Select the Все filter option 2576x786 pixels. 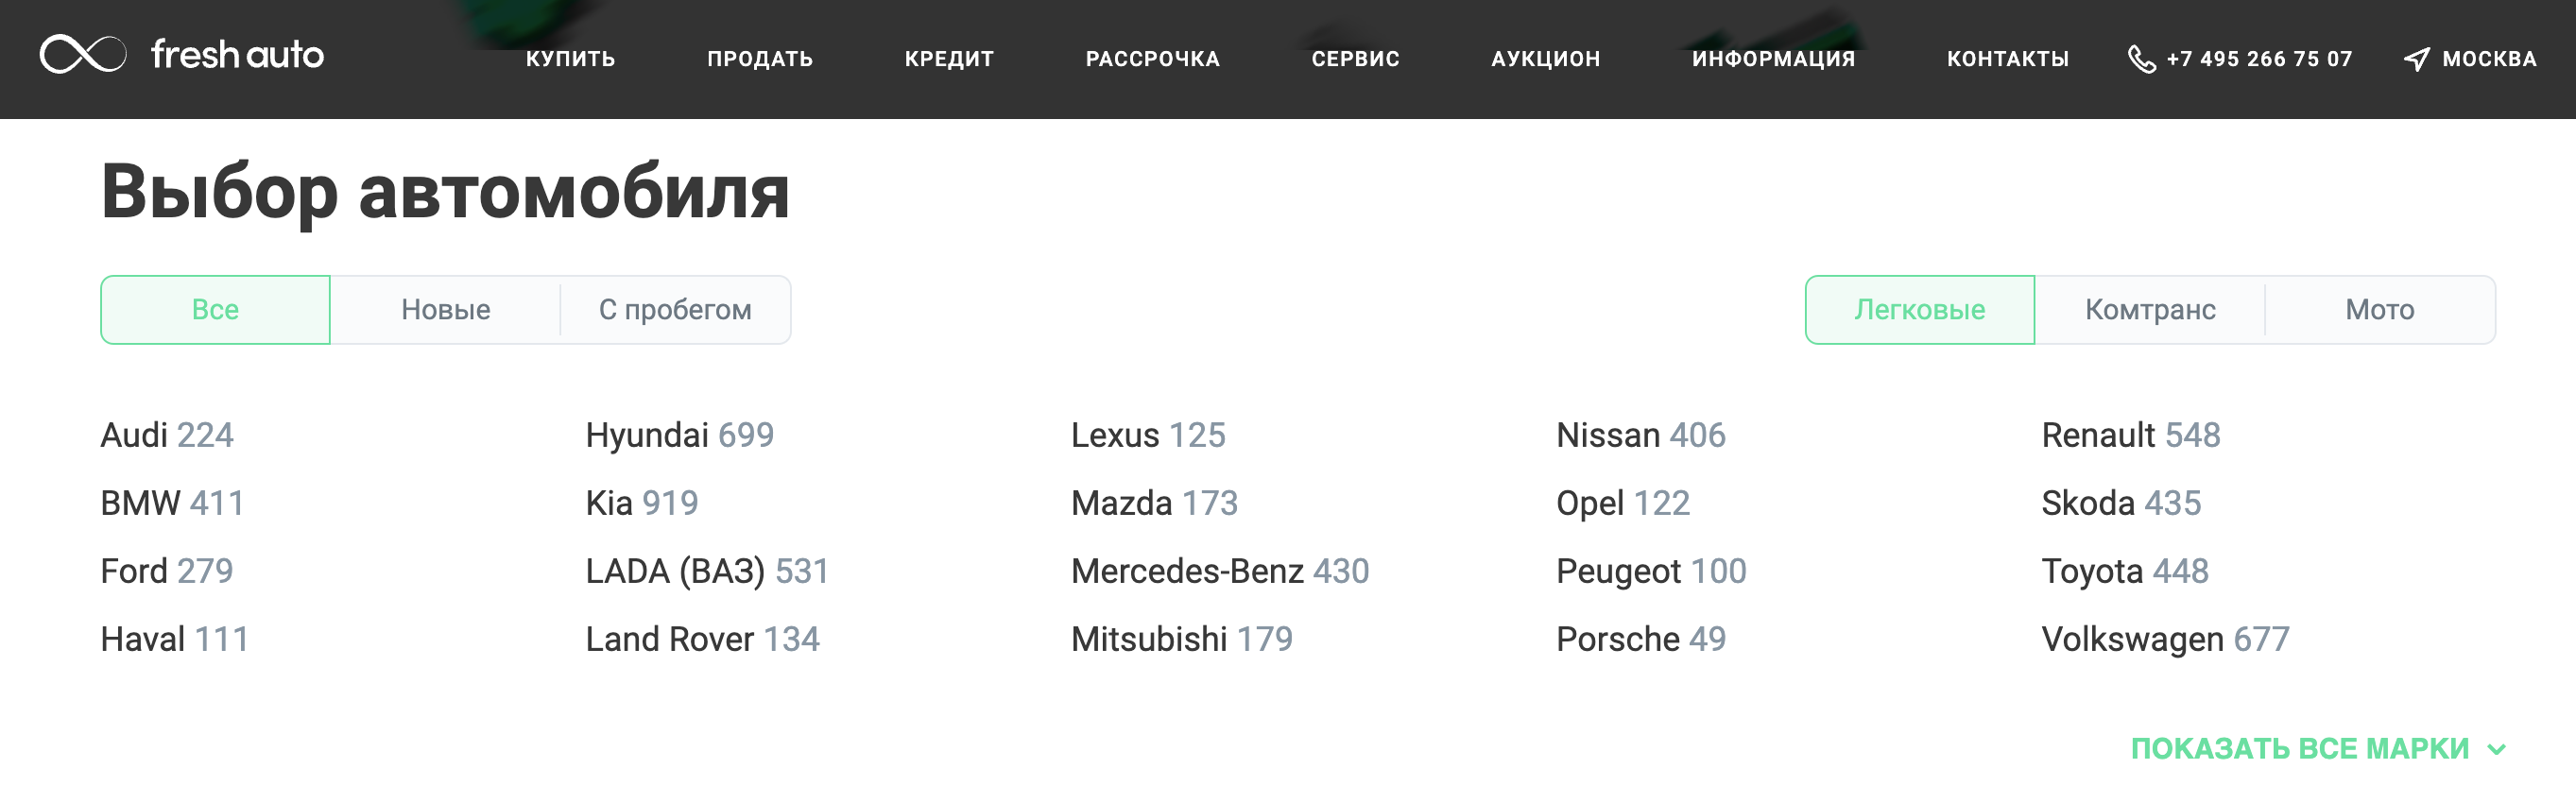pos(215,310)
